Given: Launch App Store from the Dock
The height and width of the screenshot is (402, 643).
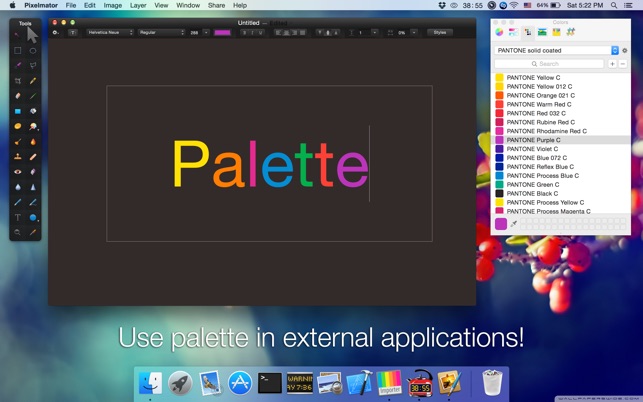Looking at the screenshot, I should coord(240,383).
